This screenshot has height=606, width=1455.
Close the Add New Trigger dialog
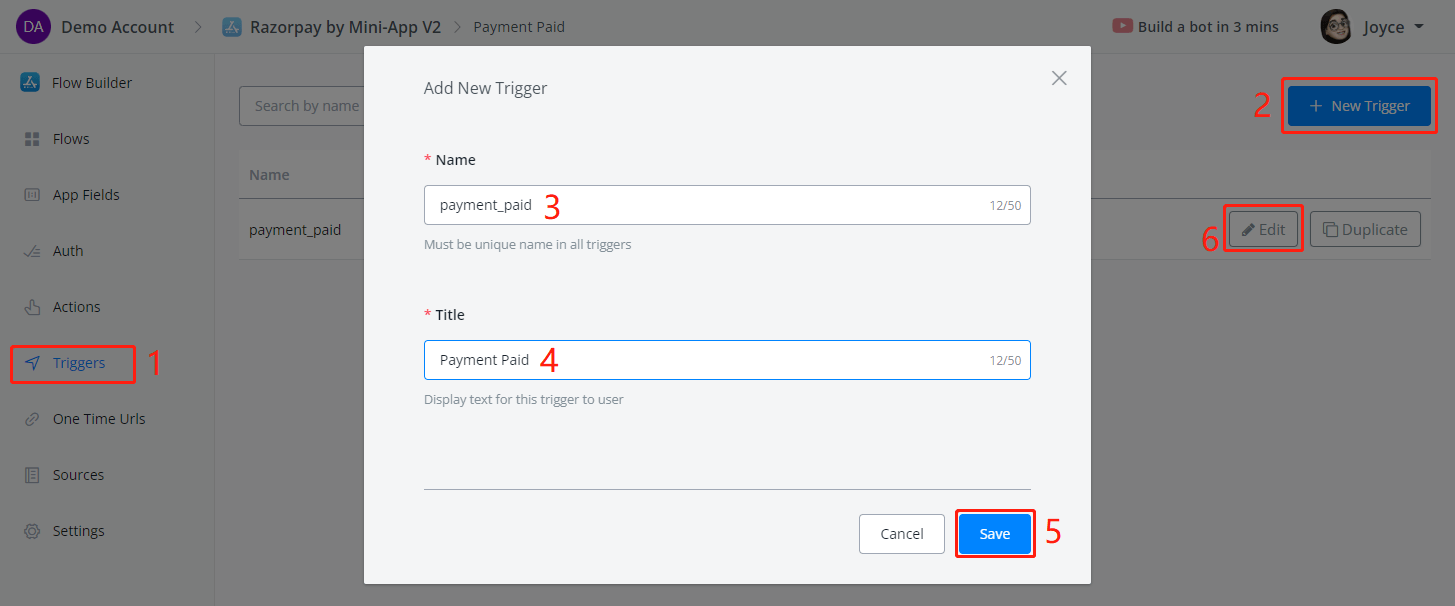(x=1059, y=78)
